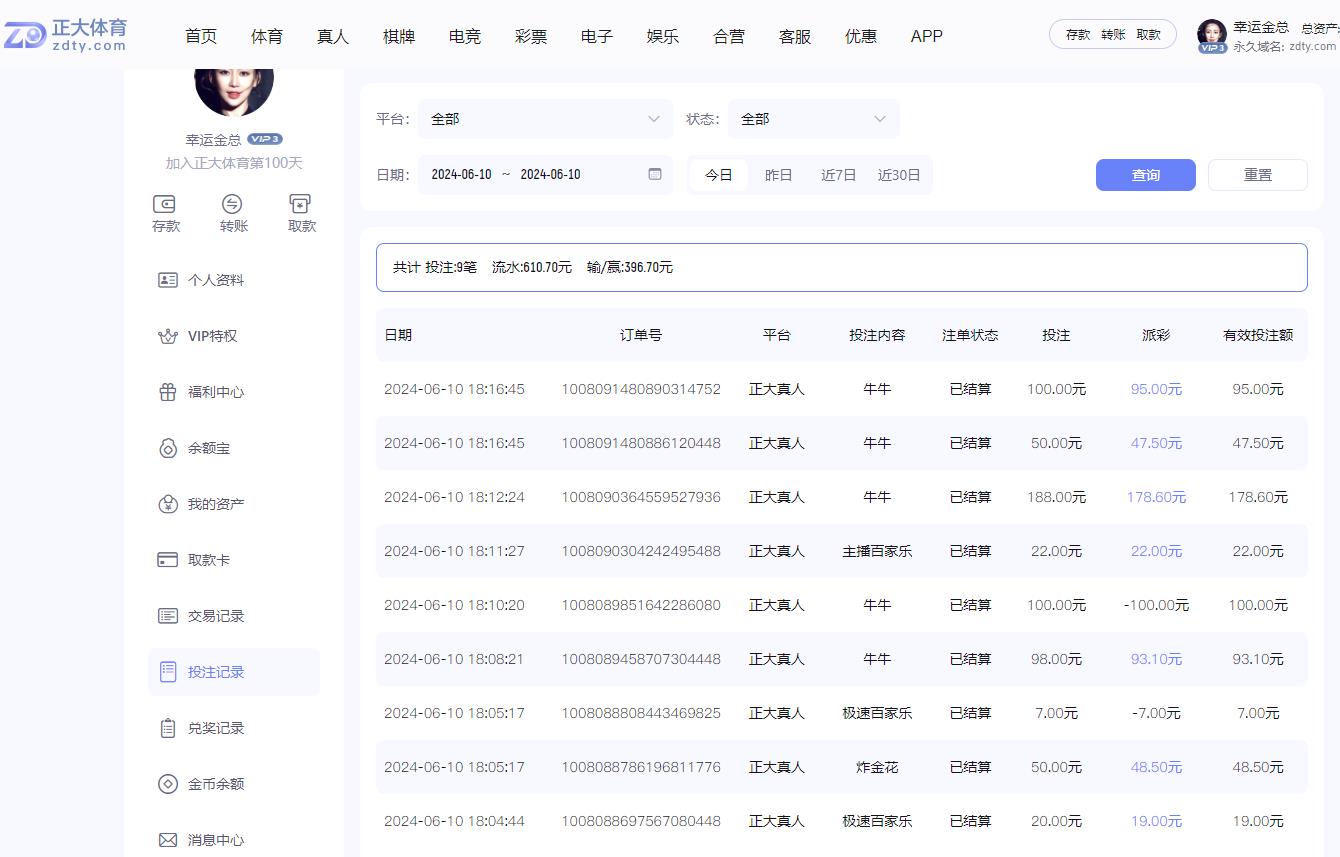This screenshot has height=857, width=1340.
Task: Click the 重置 reset button
Action: click(1257, 174)
